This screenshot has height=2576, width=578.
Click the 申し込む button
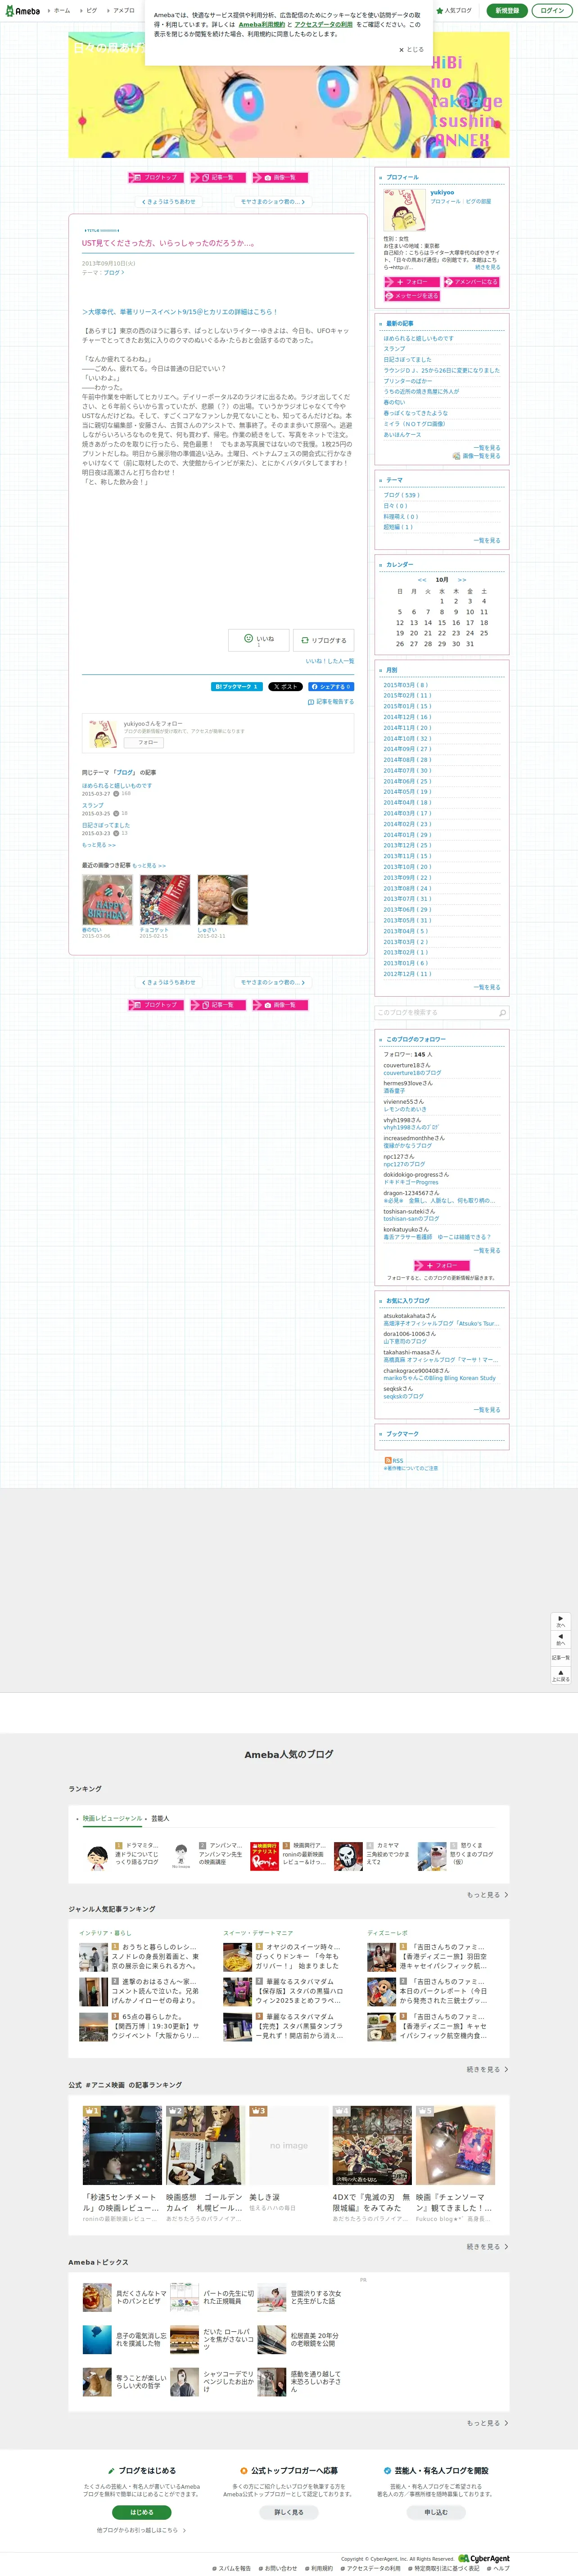point(436,2512)
